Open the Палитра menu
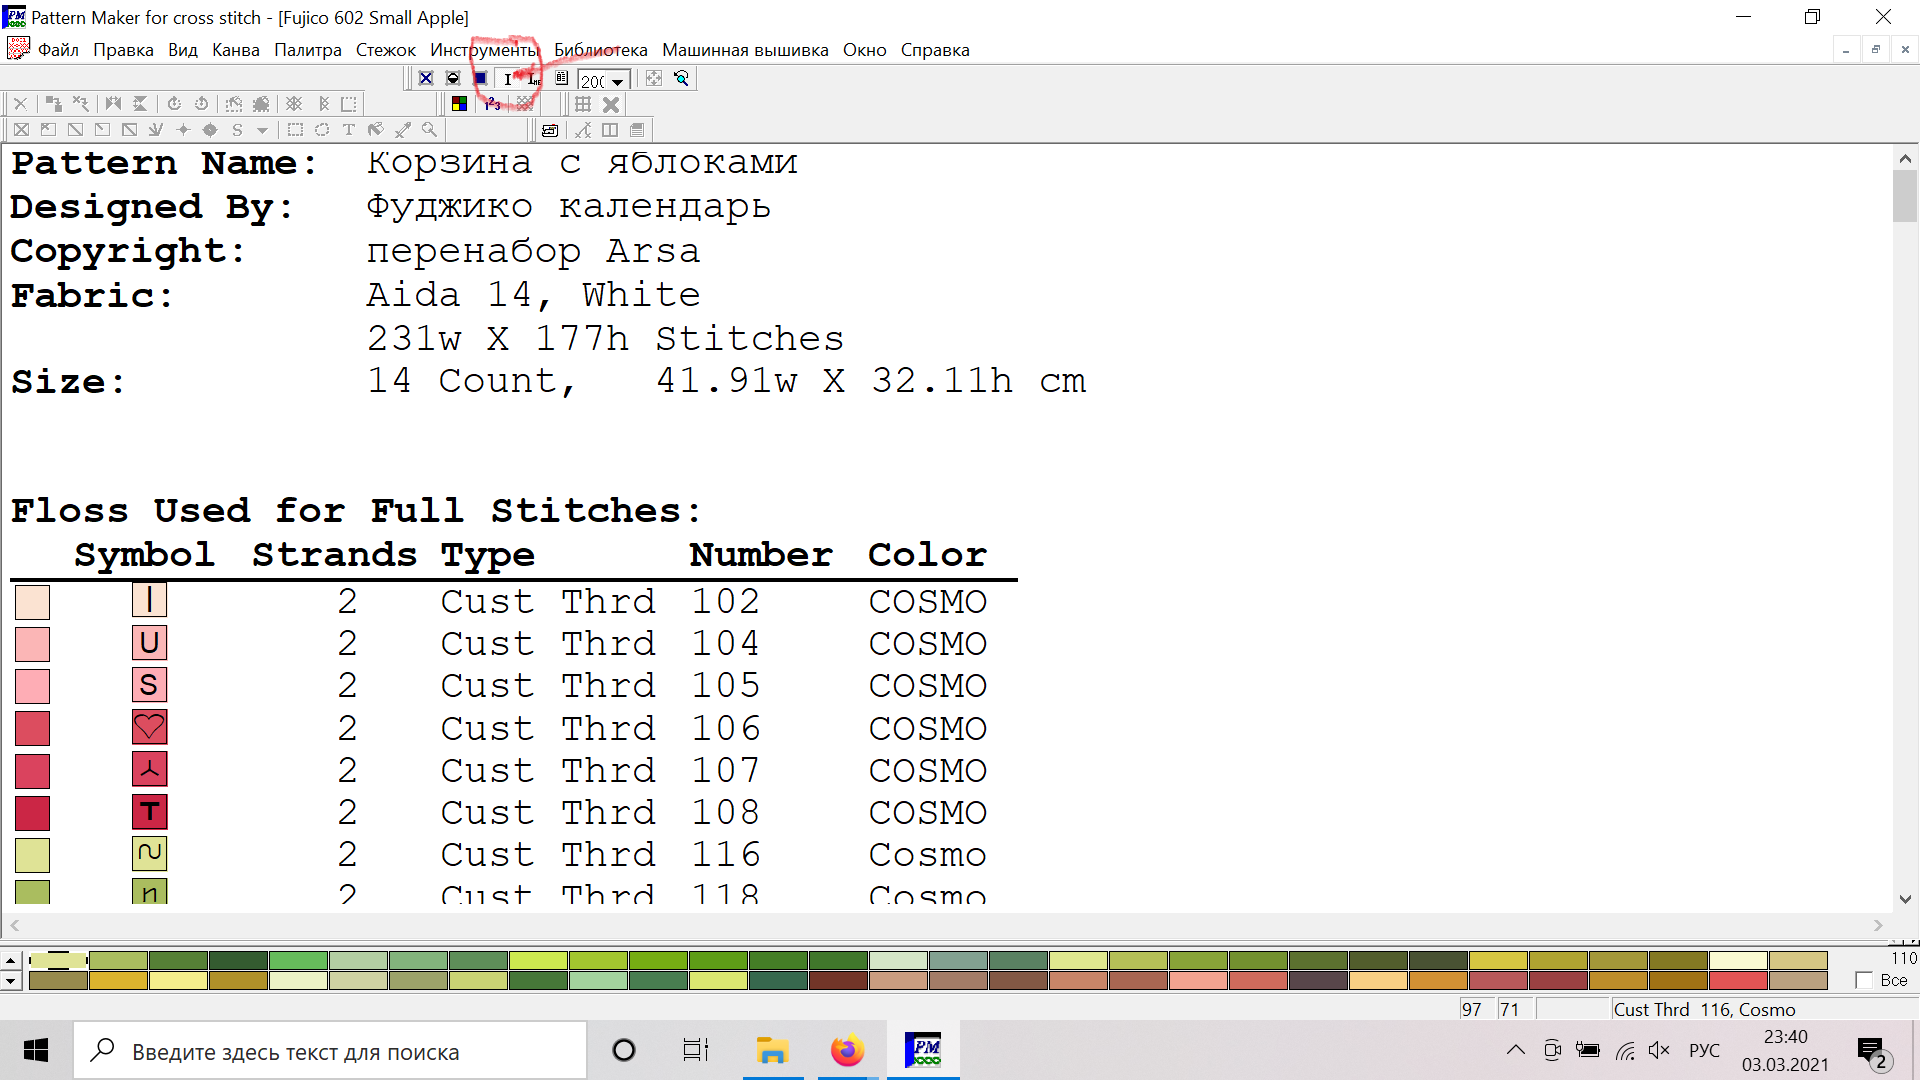The height and width of the screenshot is (1080, 1920). 307,50
